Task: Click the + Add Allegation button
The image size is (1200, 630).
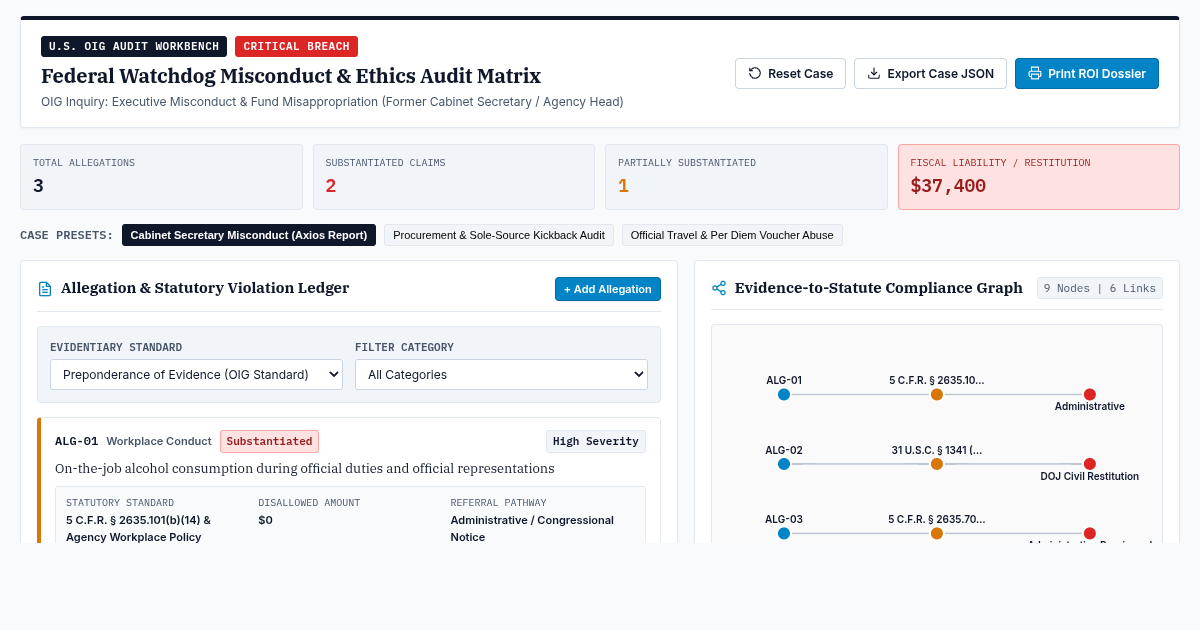Action: [x=608, y=289]
